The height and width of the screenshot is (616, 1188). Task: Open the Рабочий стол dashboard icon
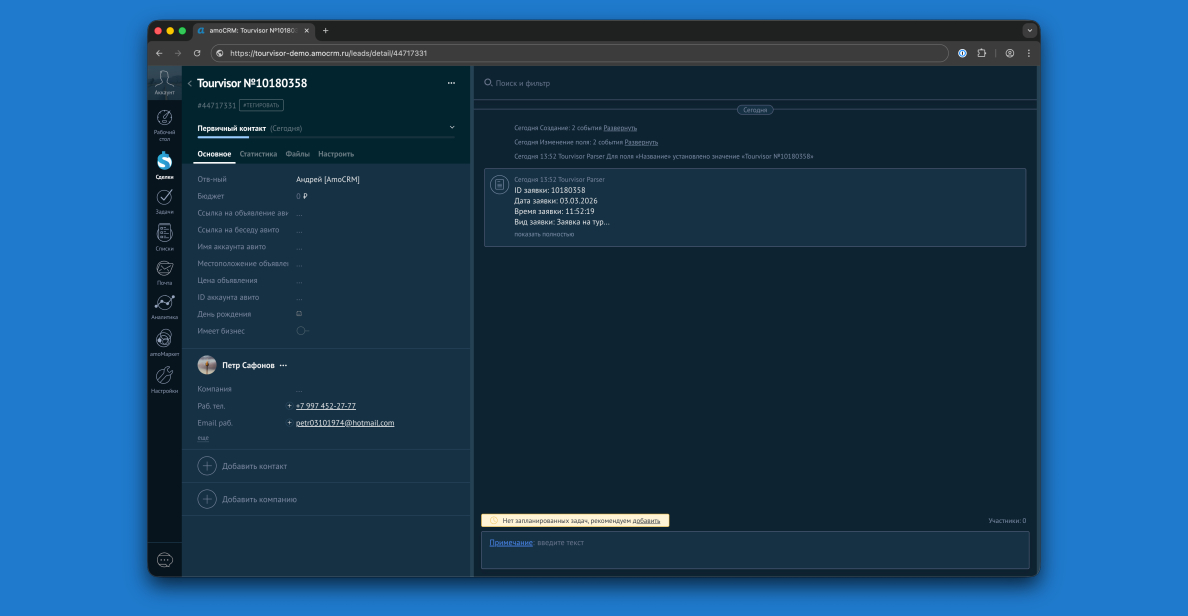(x=164, y=120)
